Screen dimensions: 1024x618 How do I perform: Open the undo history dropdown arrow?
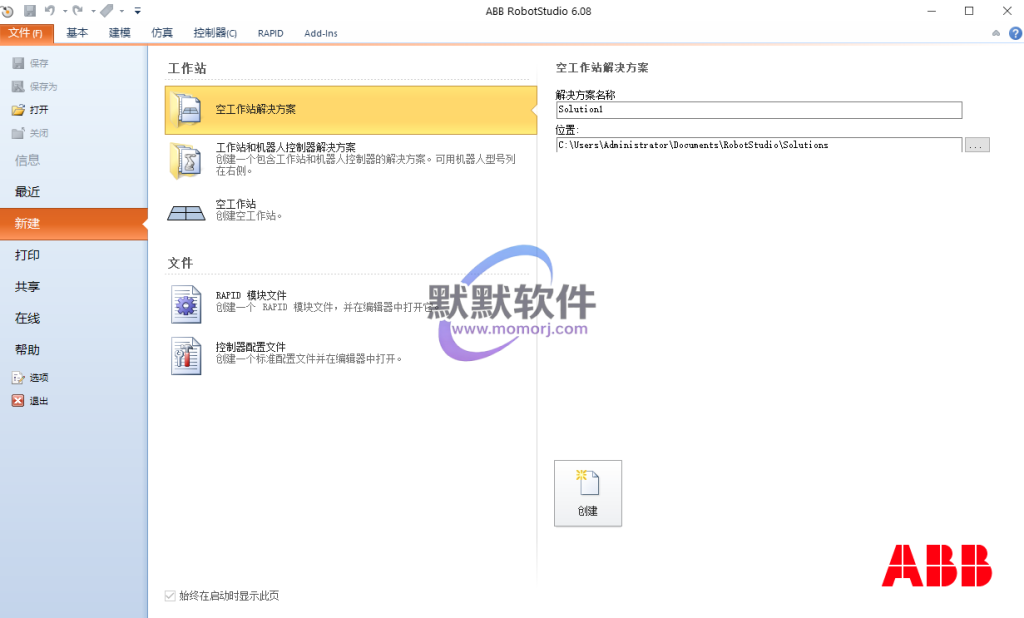point(65,11)
